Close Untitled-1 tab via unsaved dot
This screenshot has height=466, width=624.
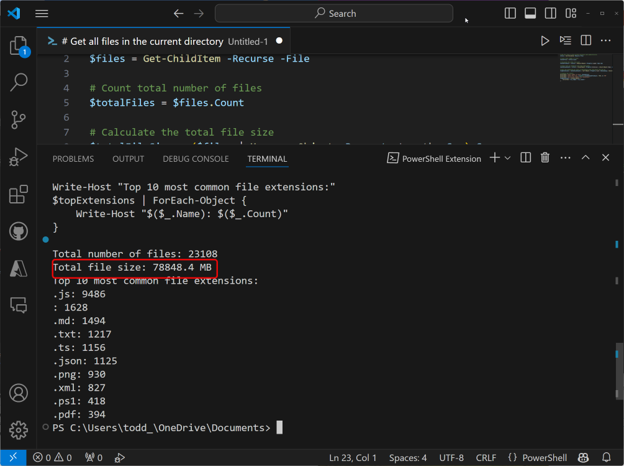[279, 41]
